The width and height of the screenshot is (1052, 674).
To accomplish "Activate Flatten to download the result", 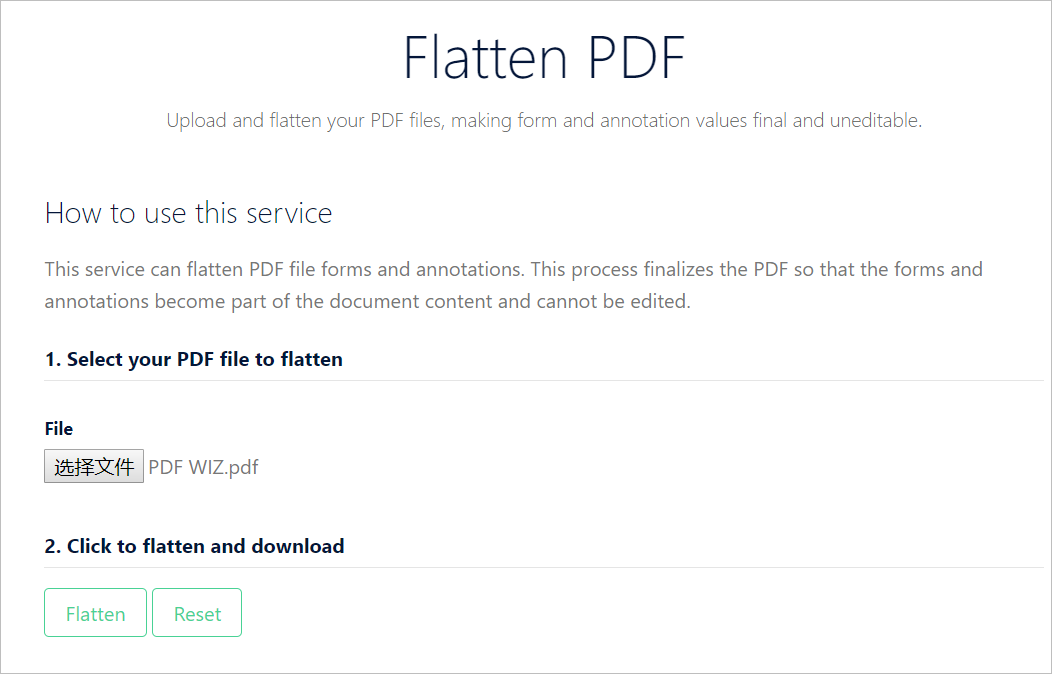I will click(x=95, y=612).
